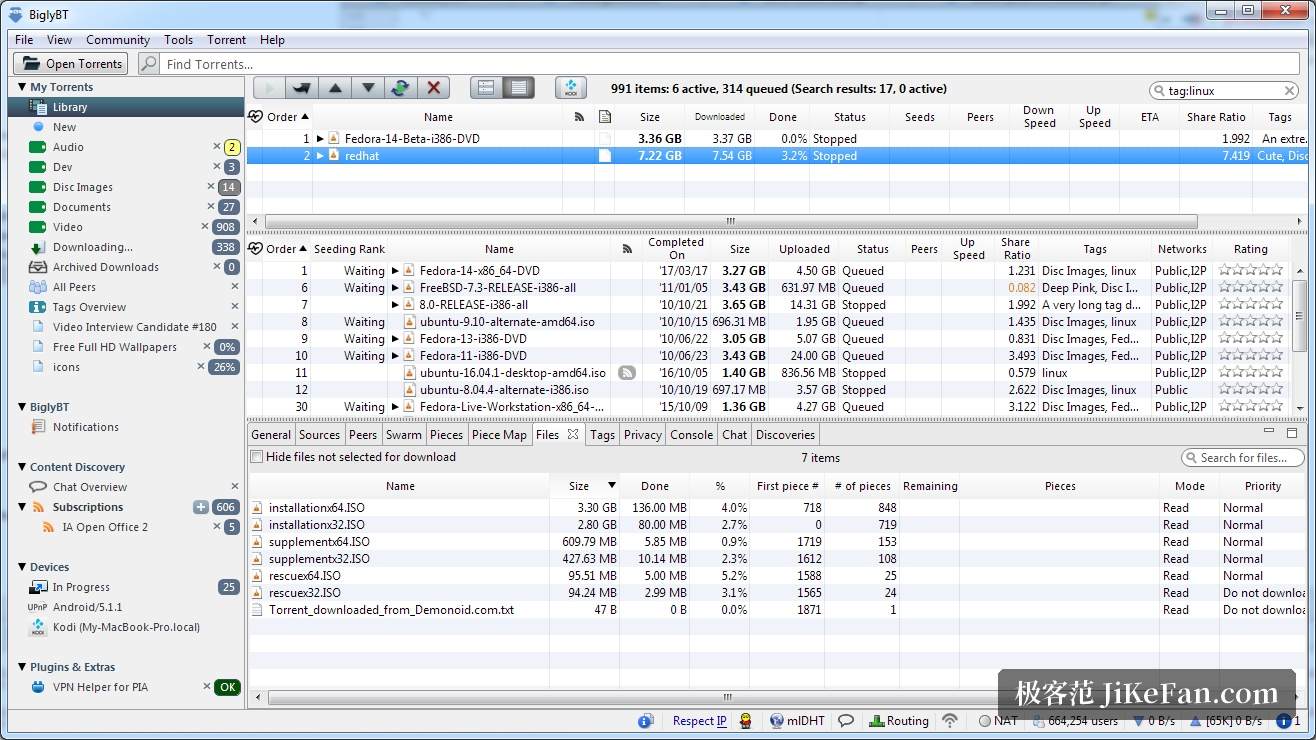This screenshot has width=1316, height=740.
Task: Open the File menu
Action: coord(24,40)
